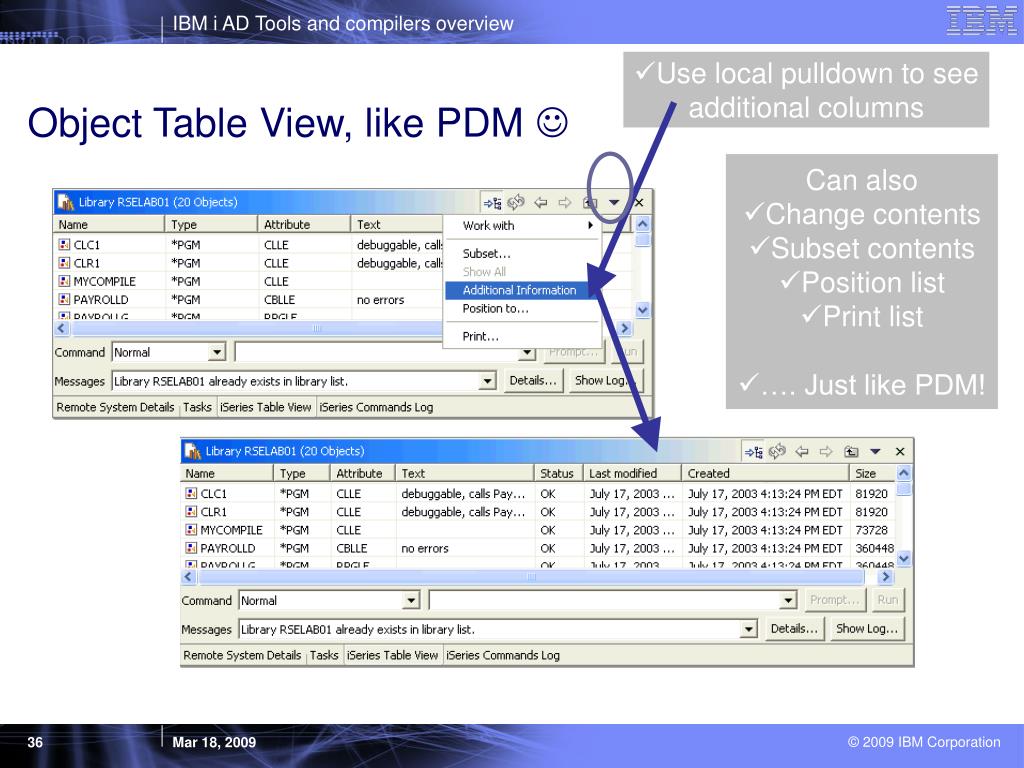Viewport: 1024px width, 768px height.
Task: Open Normal command combo in window showing Status column
Action: tap(410, 601)
